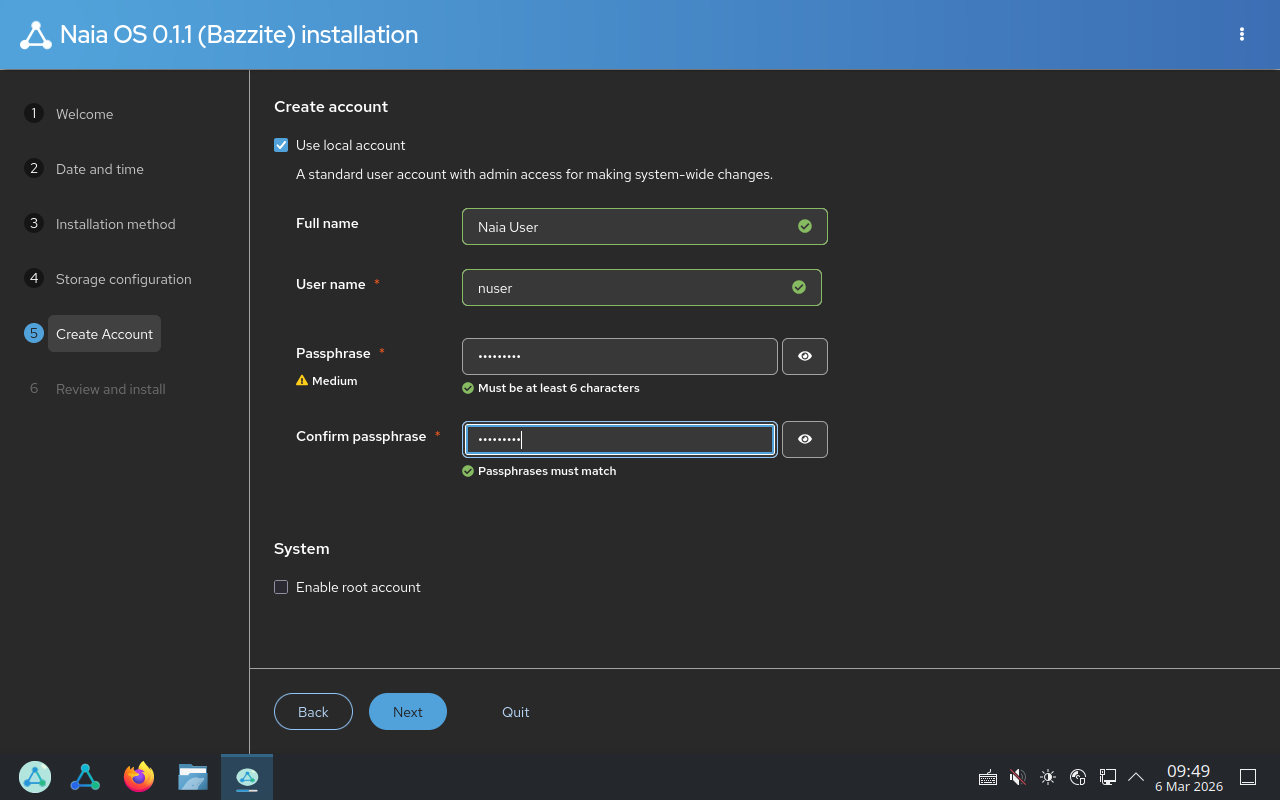Select the Installation method step
This screenshot has height=800, width=1280.
(x=115, y=224)
